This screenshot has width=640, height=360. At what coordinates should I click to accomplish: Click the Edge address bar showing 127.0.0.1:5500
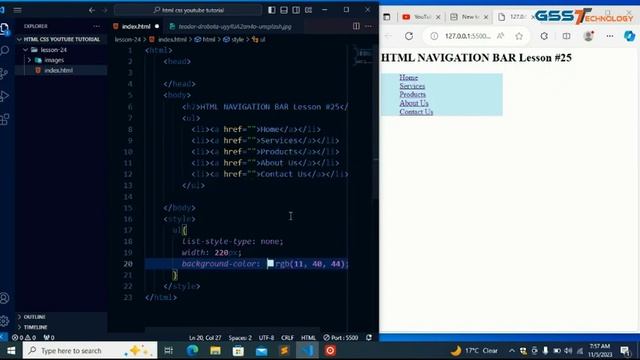click(467, 36)
